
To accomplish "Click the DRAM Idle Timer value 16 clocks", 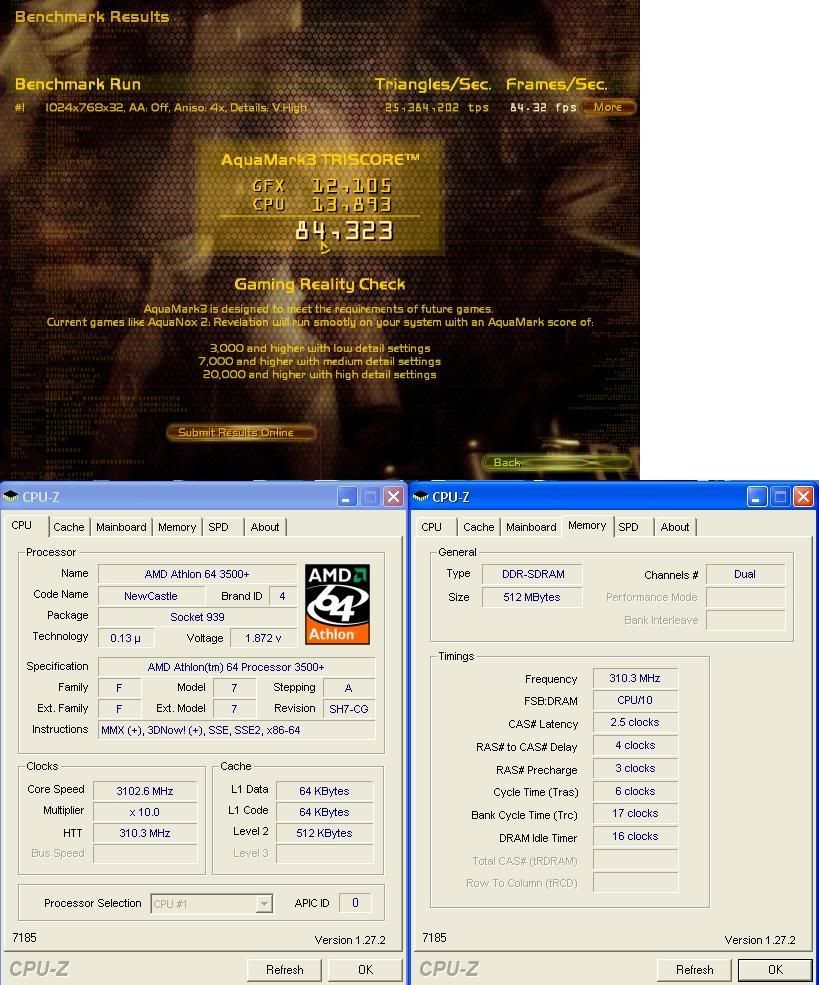I will [x=635, y=837].
